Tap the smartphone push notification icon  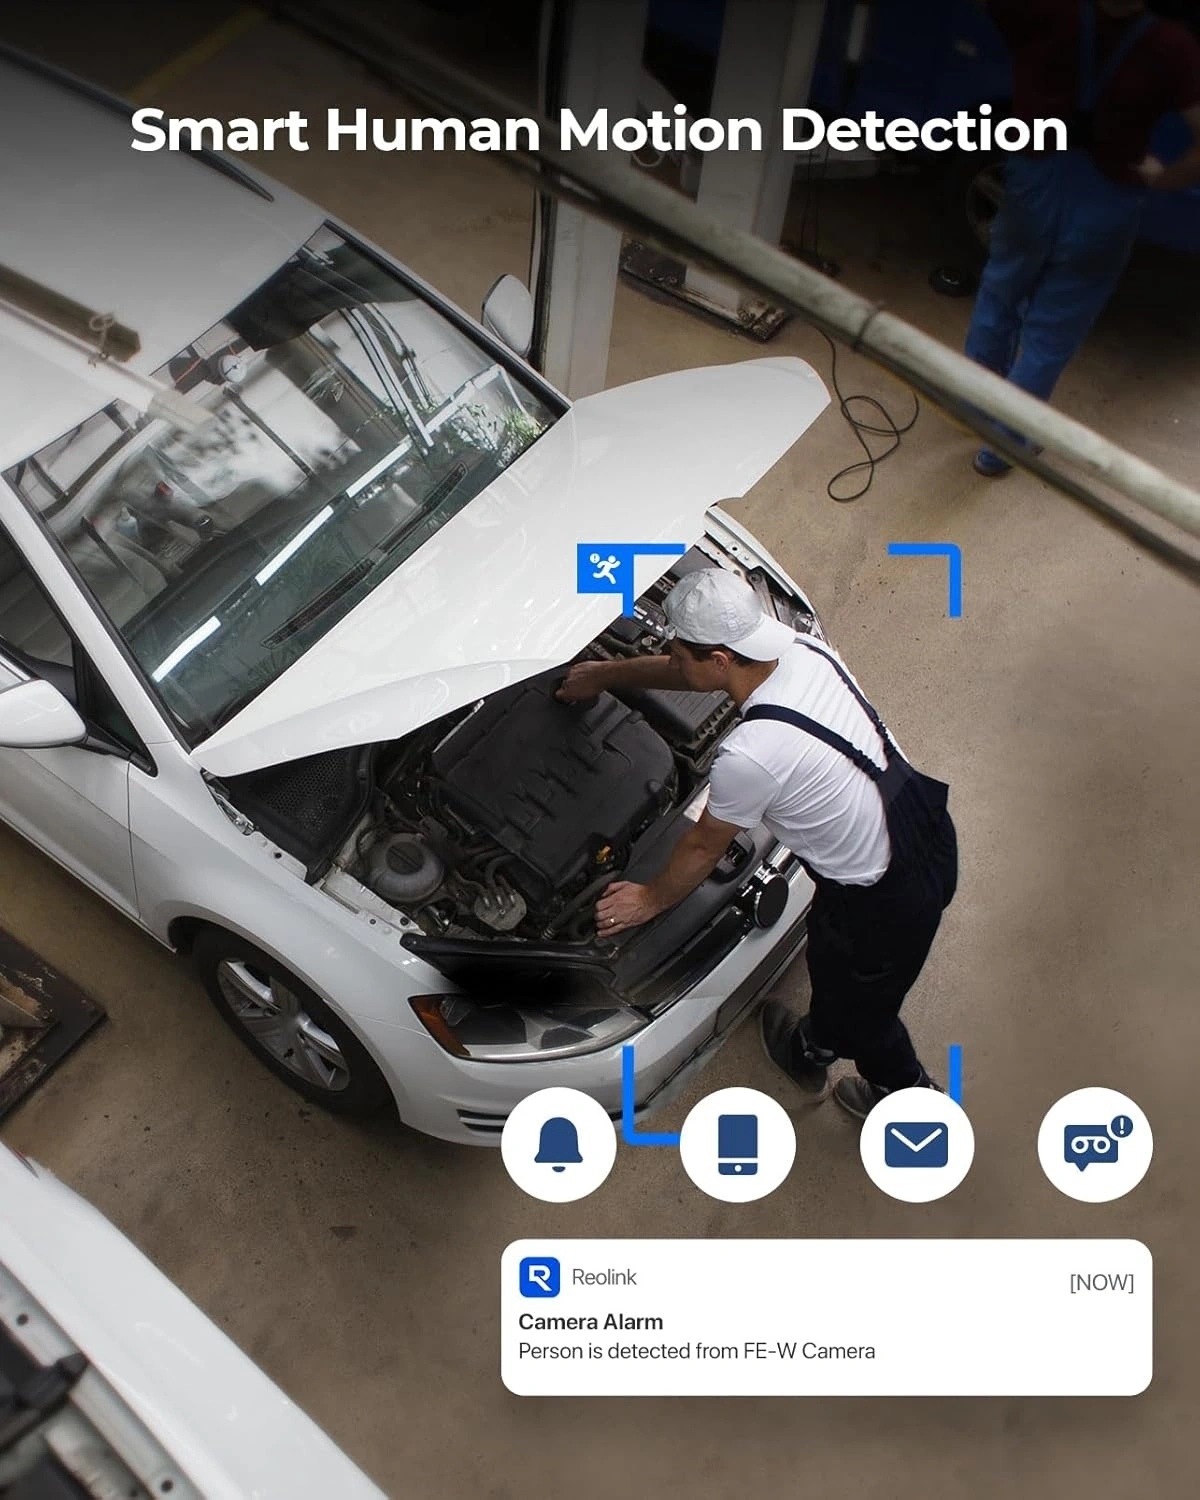[x=737, y=1144]
